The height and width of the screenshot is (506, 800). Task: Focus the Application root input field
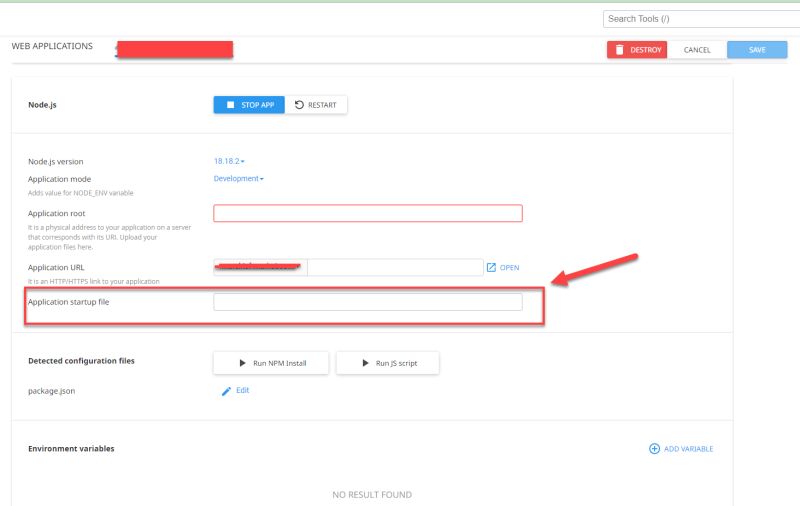point(368,213)
